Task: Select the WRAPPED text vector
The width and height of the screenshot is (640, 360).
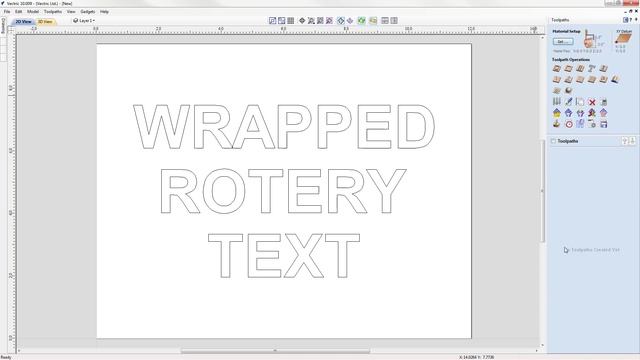Action: coord(284,127)
